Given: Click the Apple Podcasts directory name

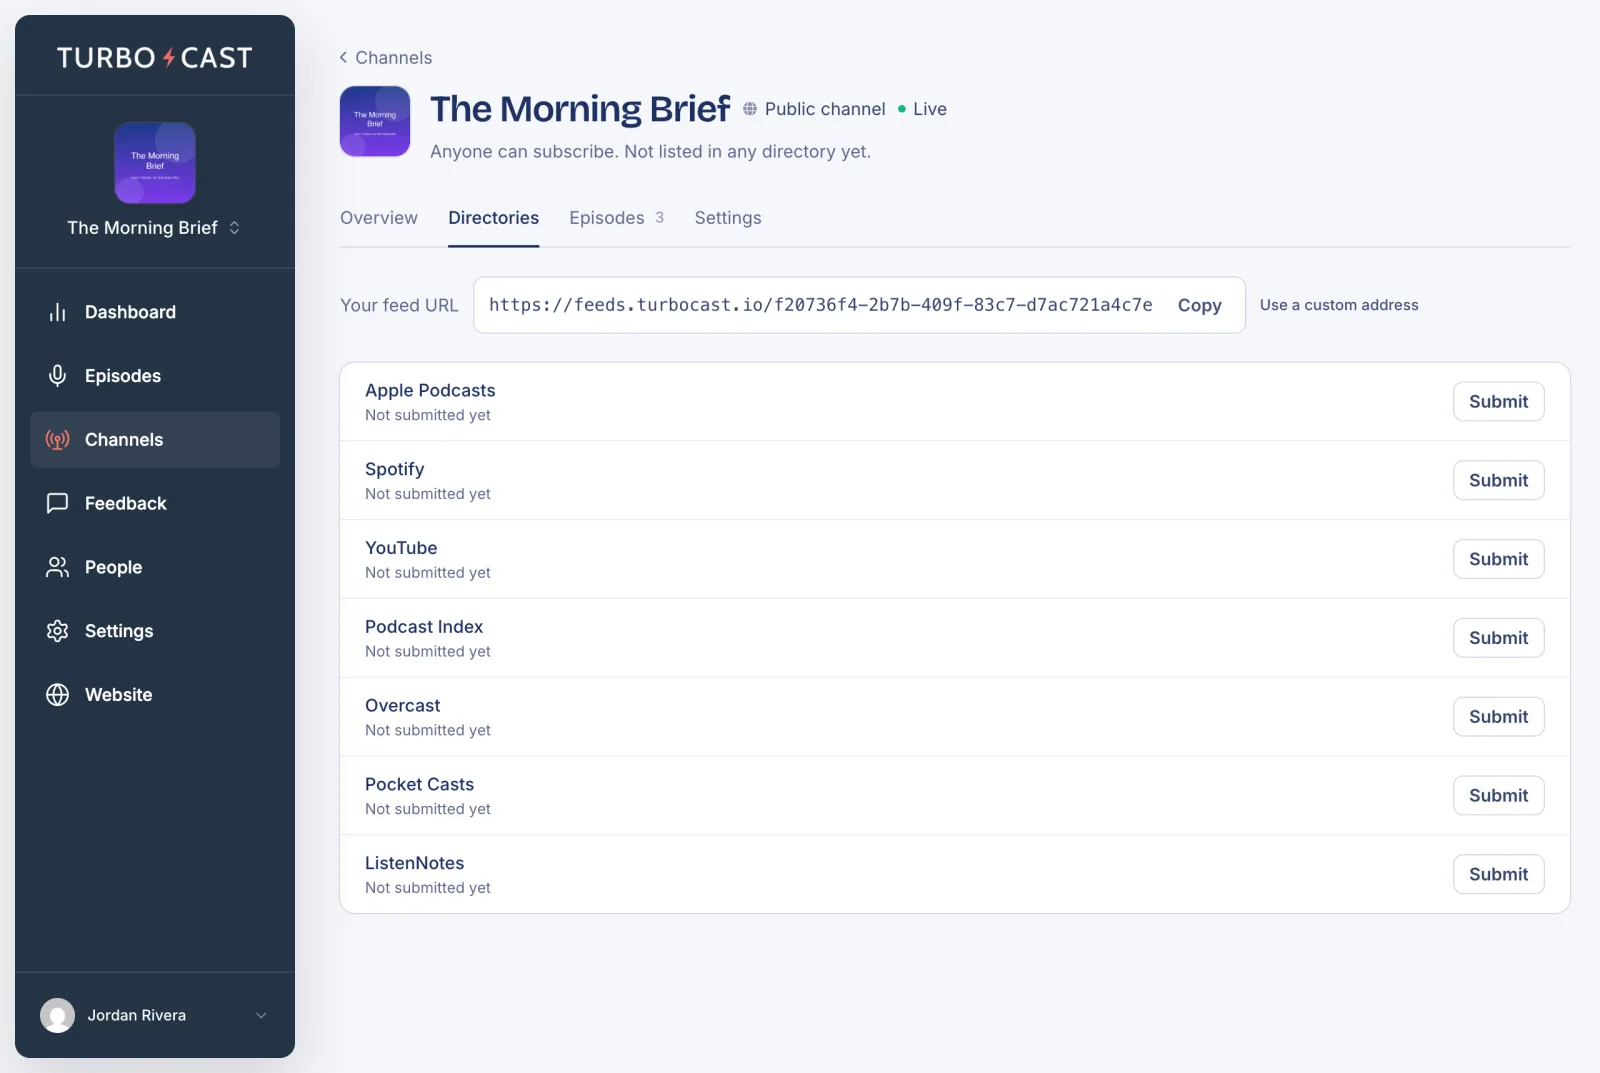Looking at the screenshot, I should (x=430, y=391).
